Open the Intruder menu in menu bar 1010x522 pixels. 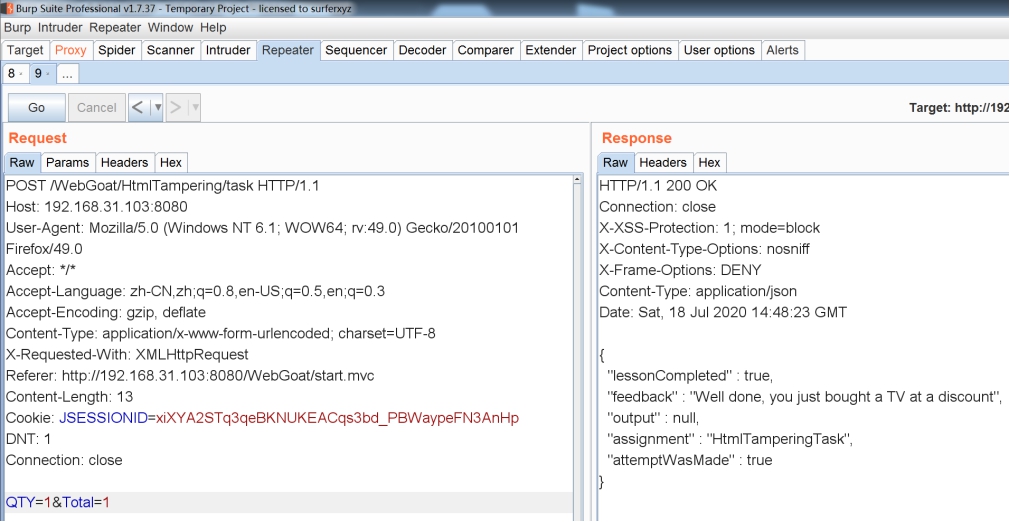[60, 28]
